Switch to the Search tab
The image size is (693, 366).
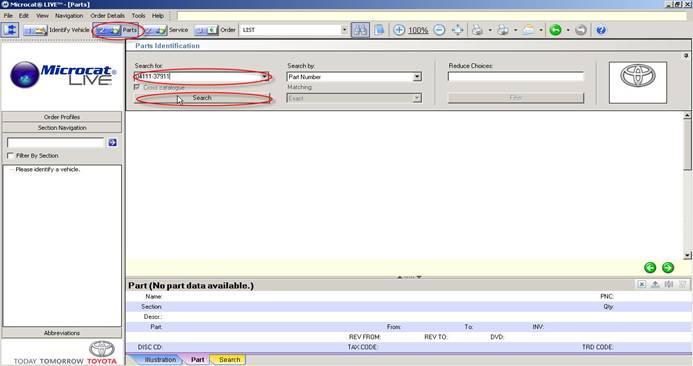pos(229,360)
